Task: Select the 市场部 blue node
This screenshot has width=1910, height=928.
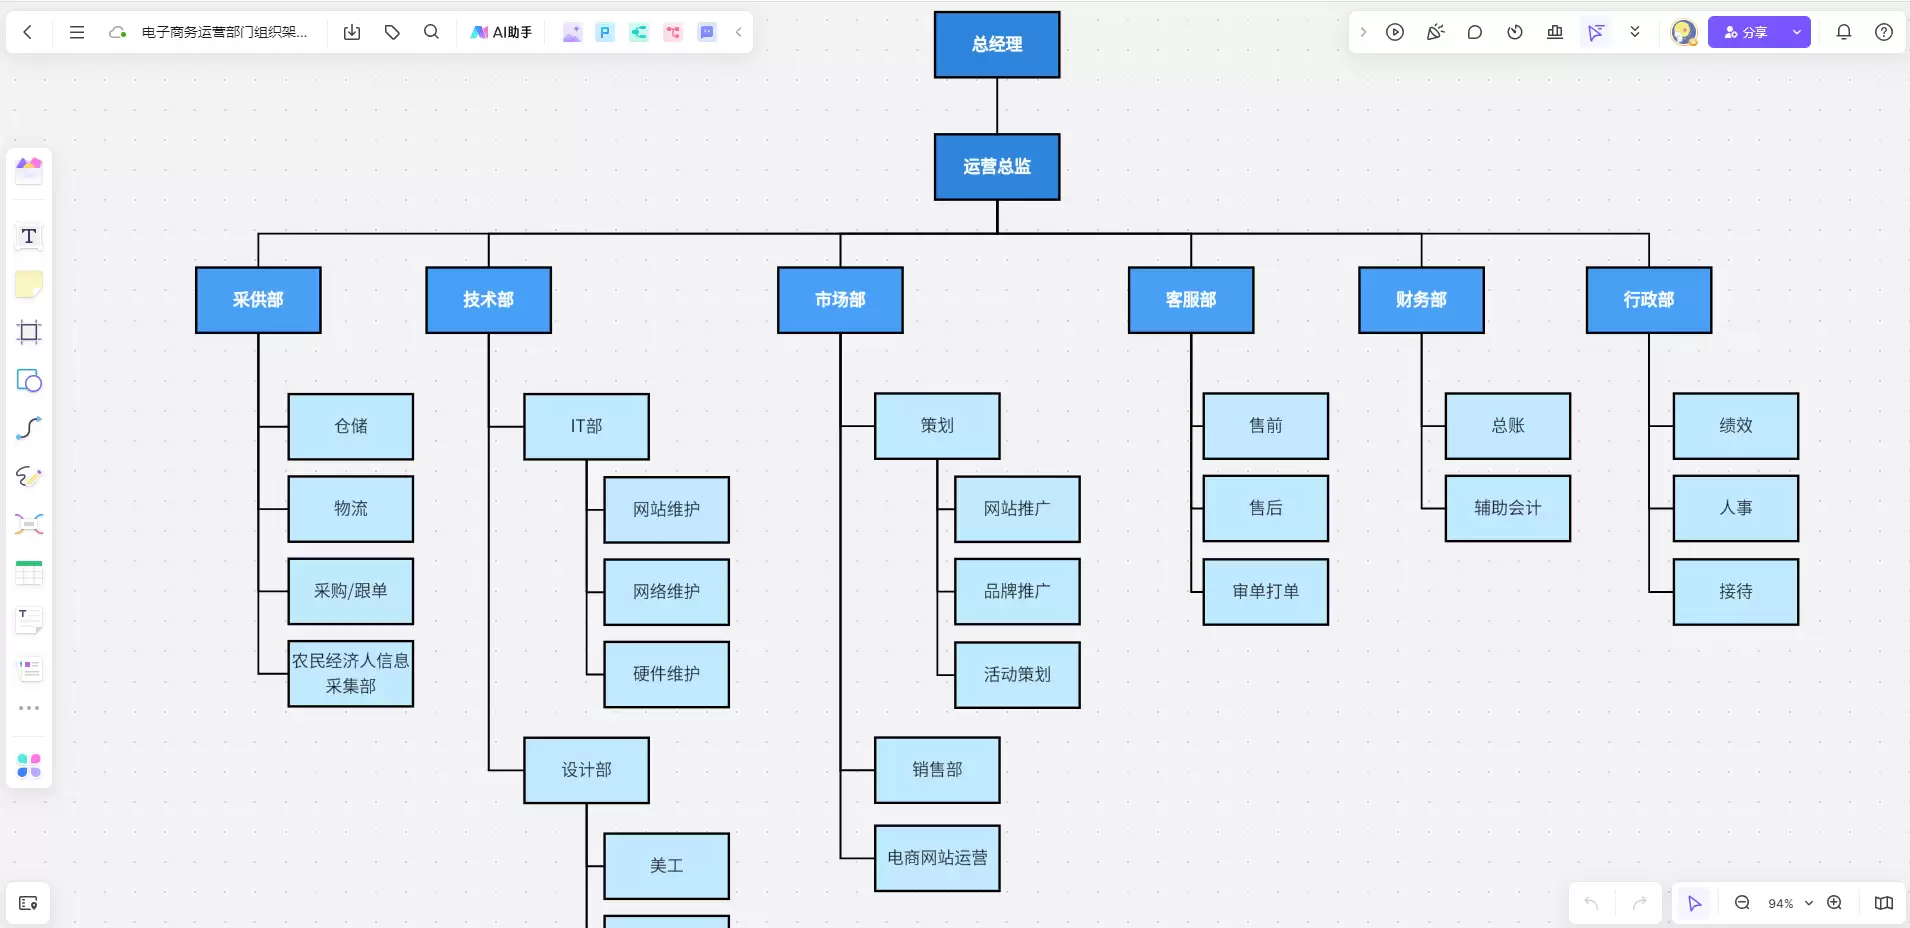Action: coord(840,300)
